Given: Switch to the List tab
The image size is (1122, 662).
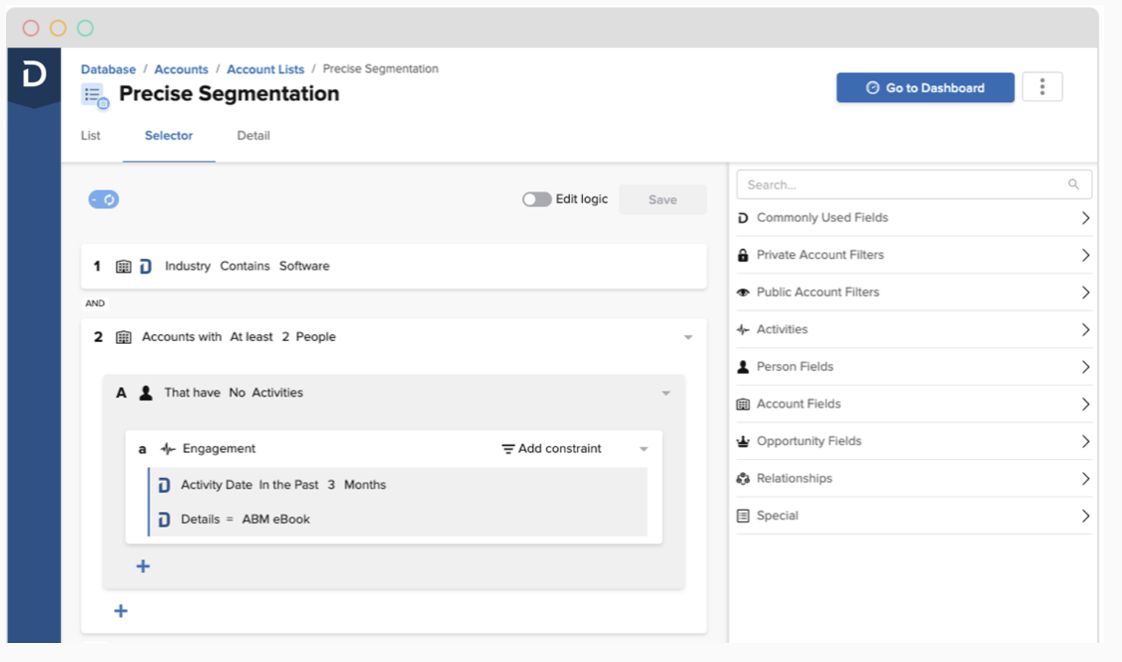Looking at the screenshot, I should (91, 136).
